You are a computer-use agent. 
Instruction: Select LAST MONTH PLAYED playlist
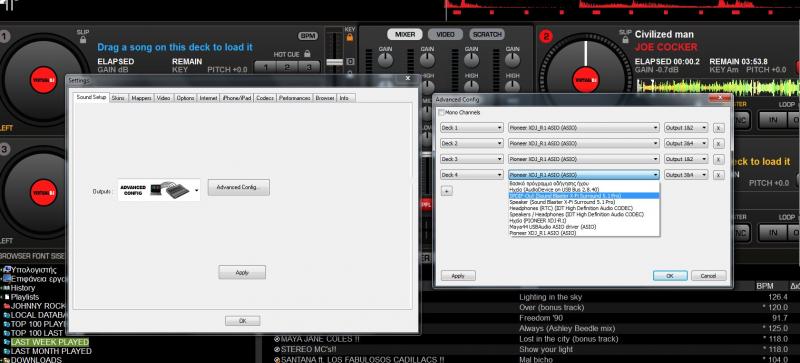coord(51,351)
